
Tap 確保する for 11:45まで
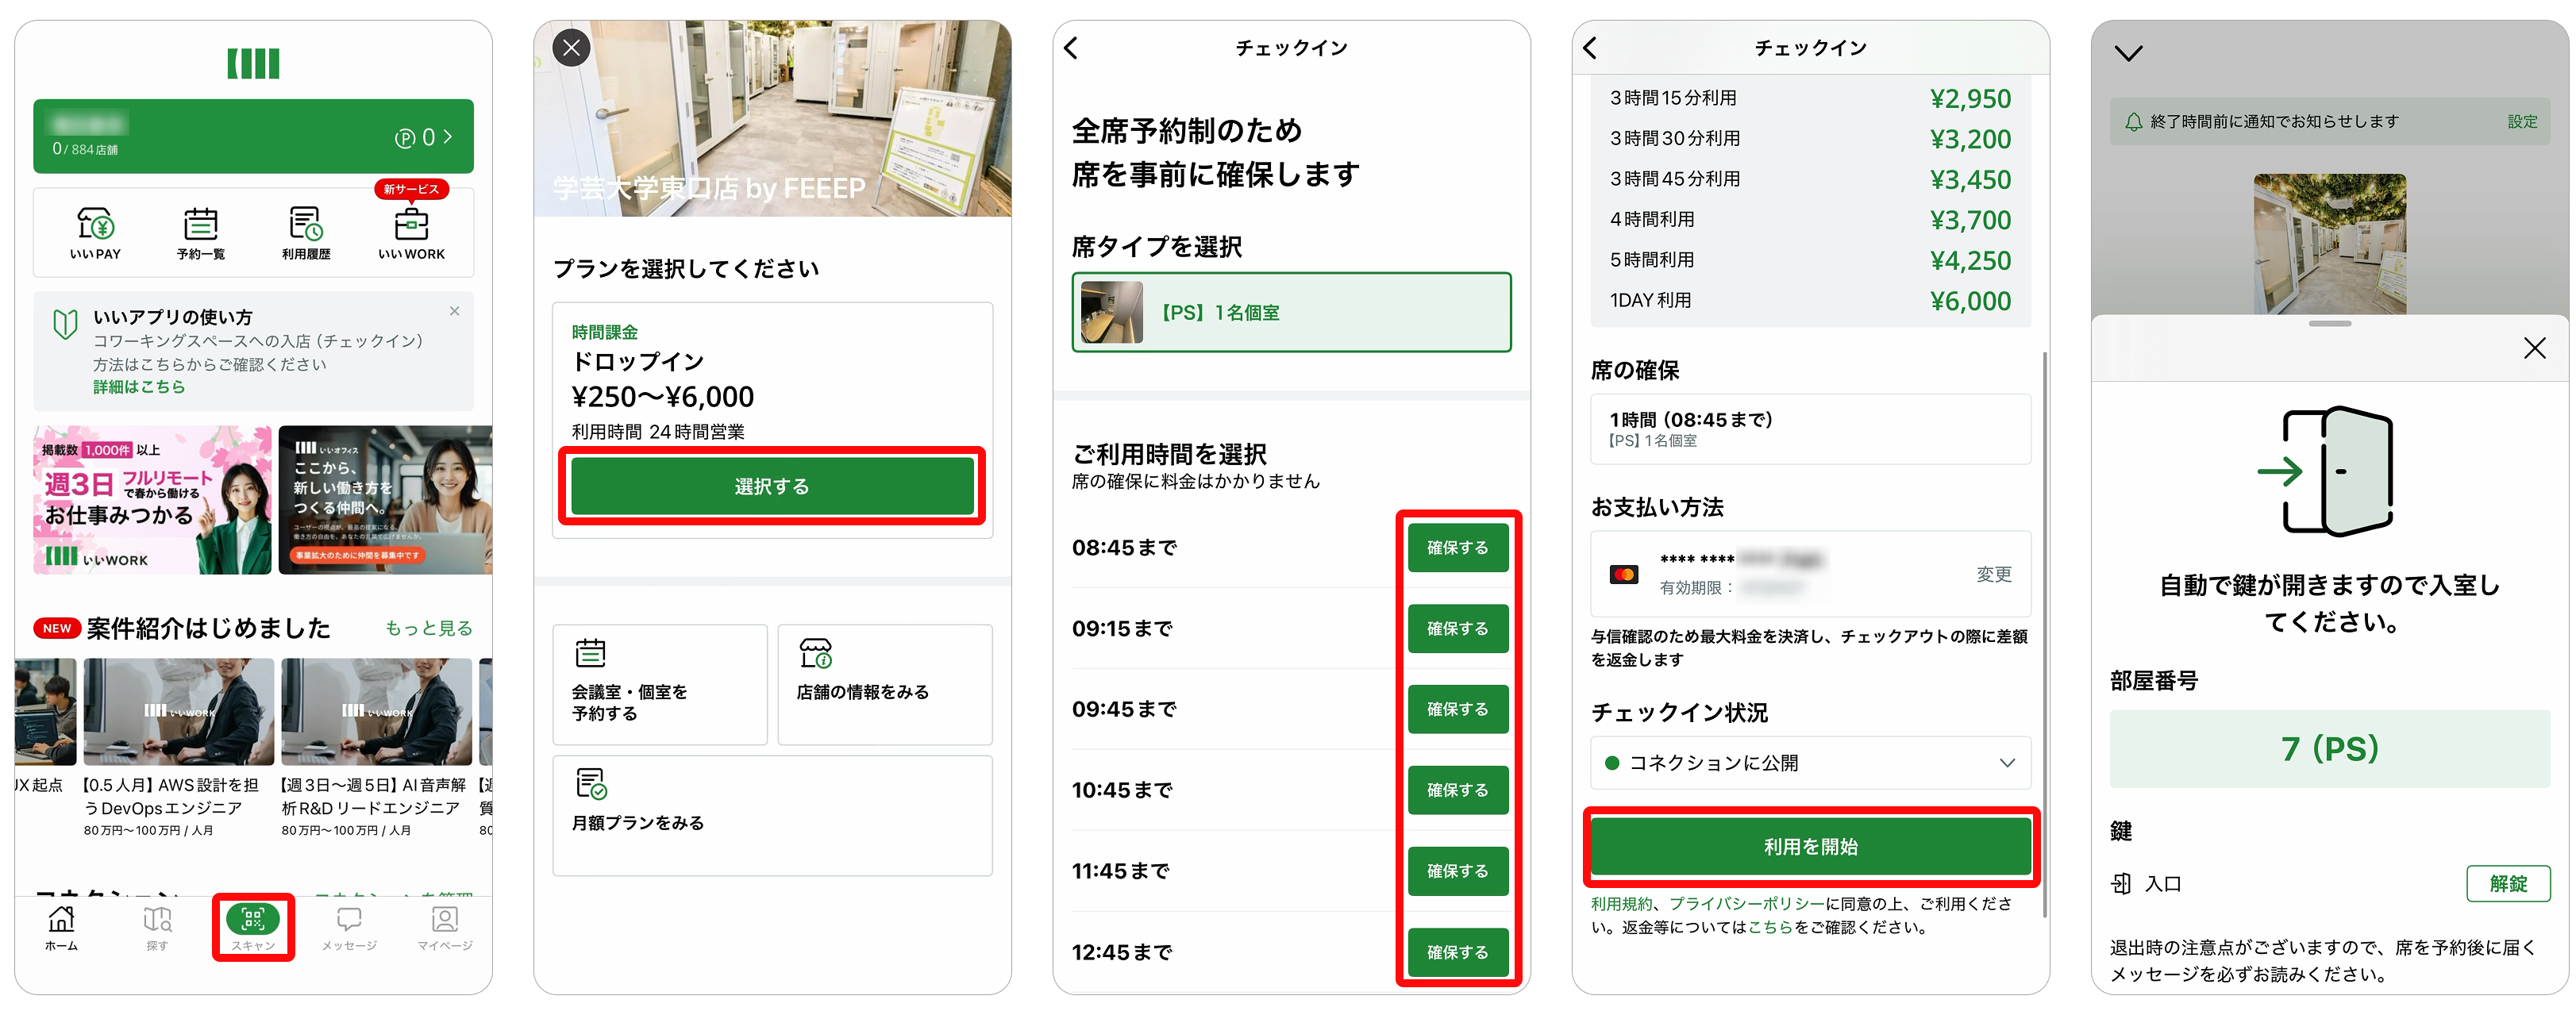(1458, 871)
